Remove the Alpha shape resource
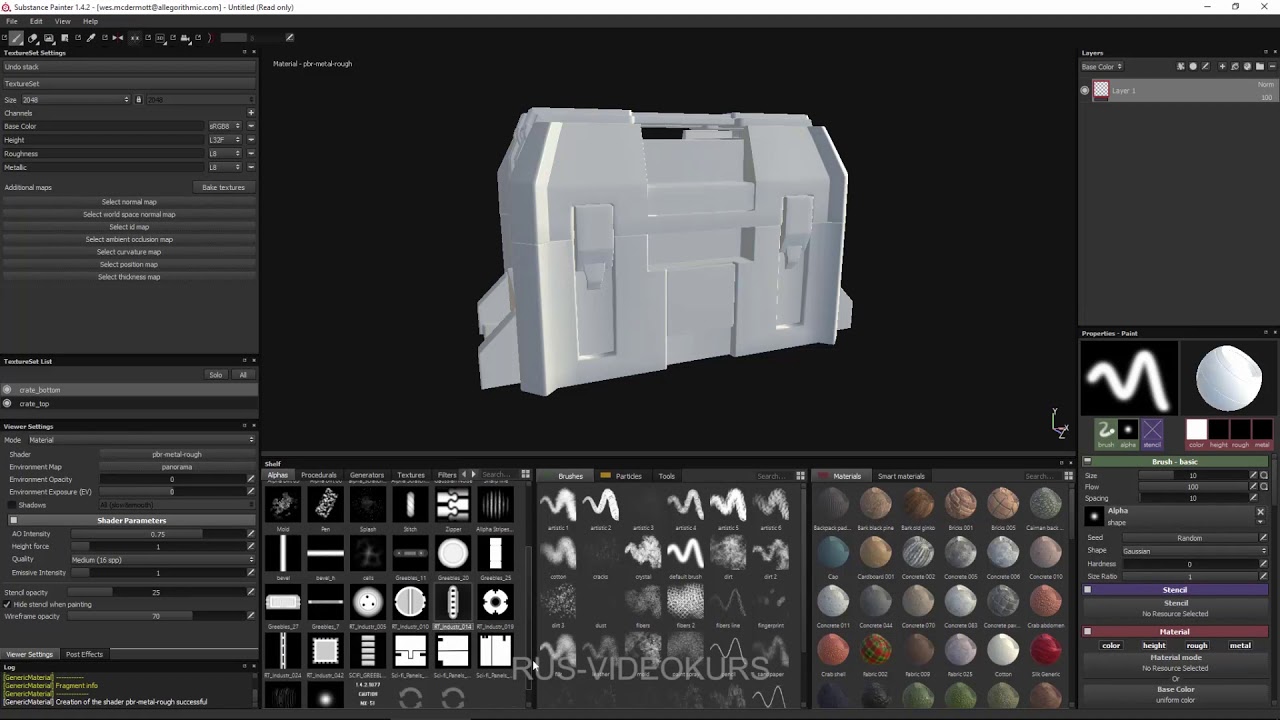Viewport: 1280px width, 720px height. point(1261,511)
